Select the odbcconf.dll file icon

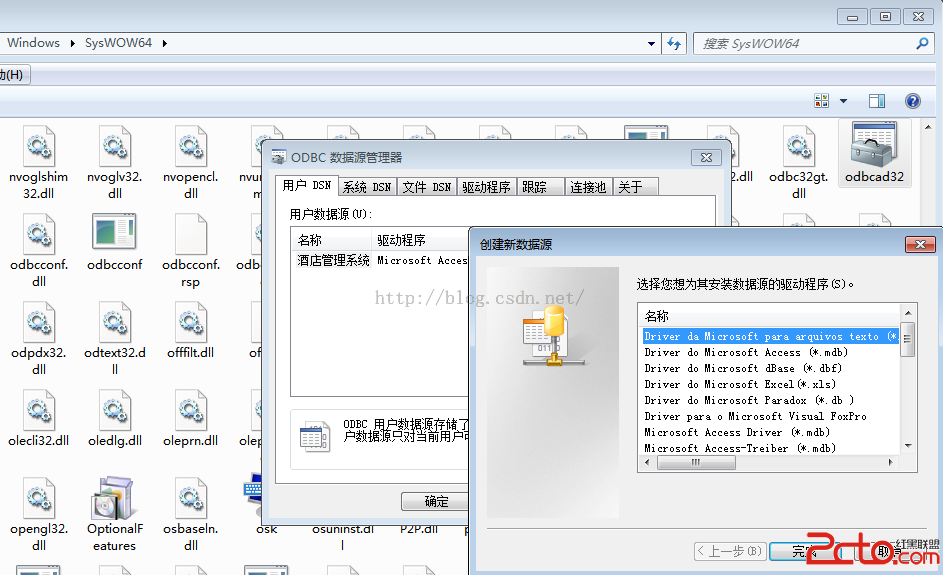[38, 234]
